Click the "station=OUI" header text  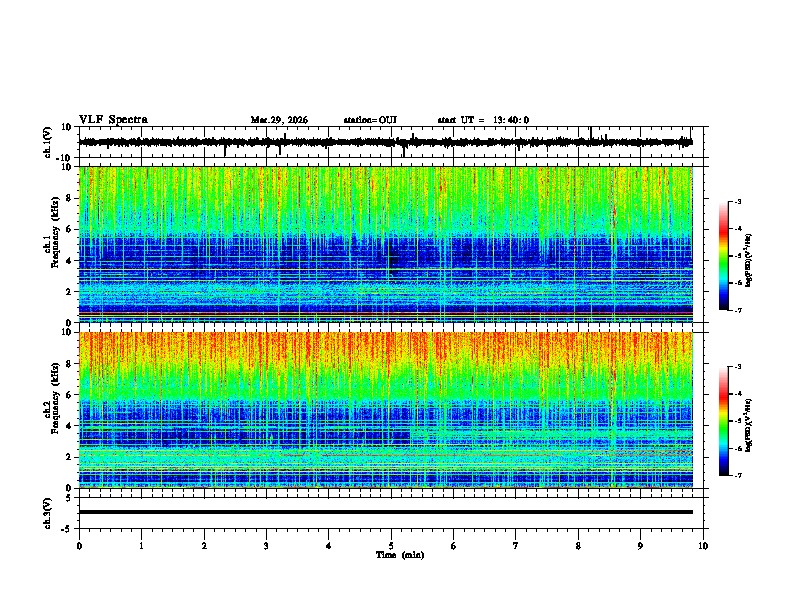point(370,120)
